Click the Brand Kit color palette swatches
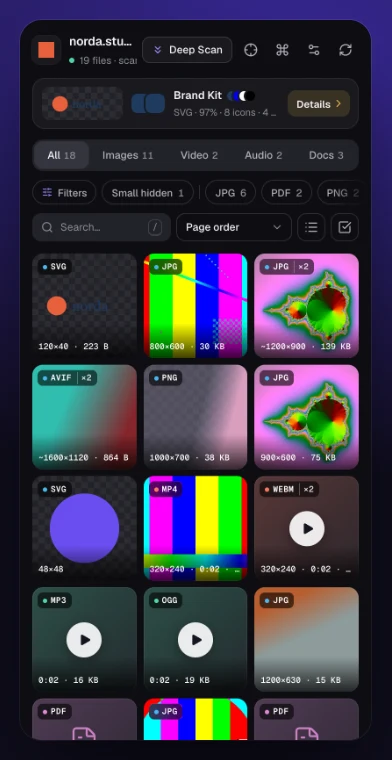 [x=241, y=96]
